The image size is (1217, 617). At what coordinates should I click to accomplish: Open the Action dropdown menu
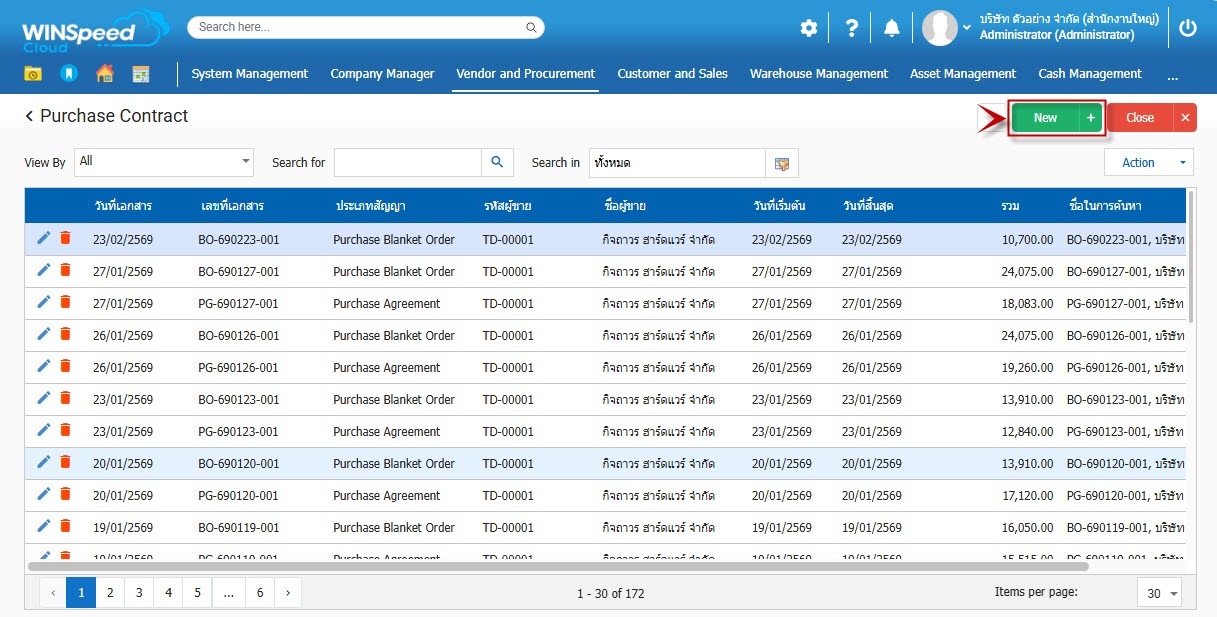coord(1148,162)
